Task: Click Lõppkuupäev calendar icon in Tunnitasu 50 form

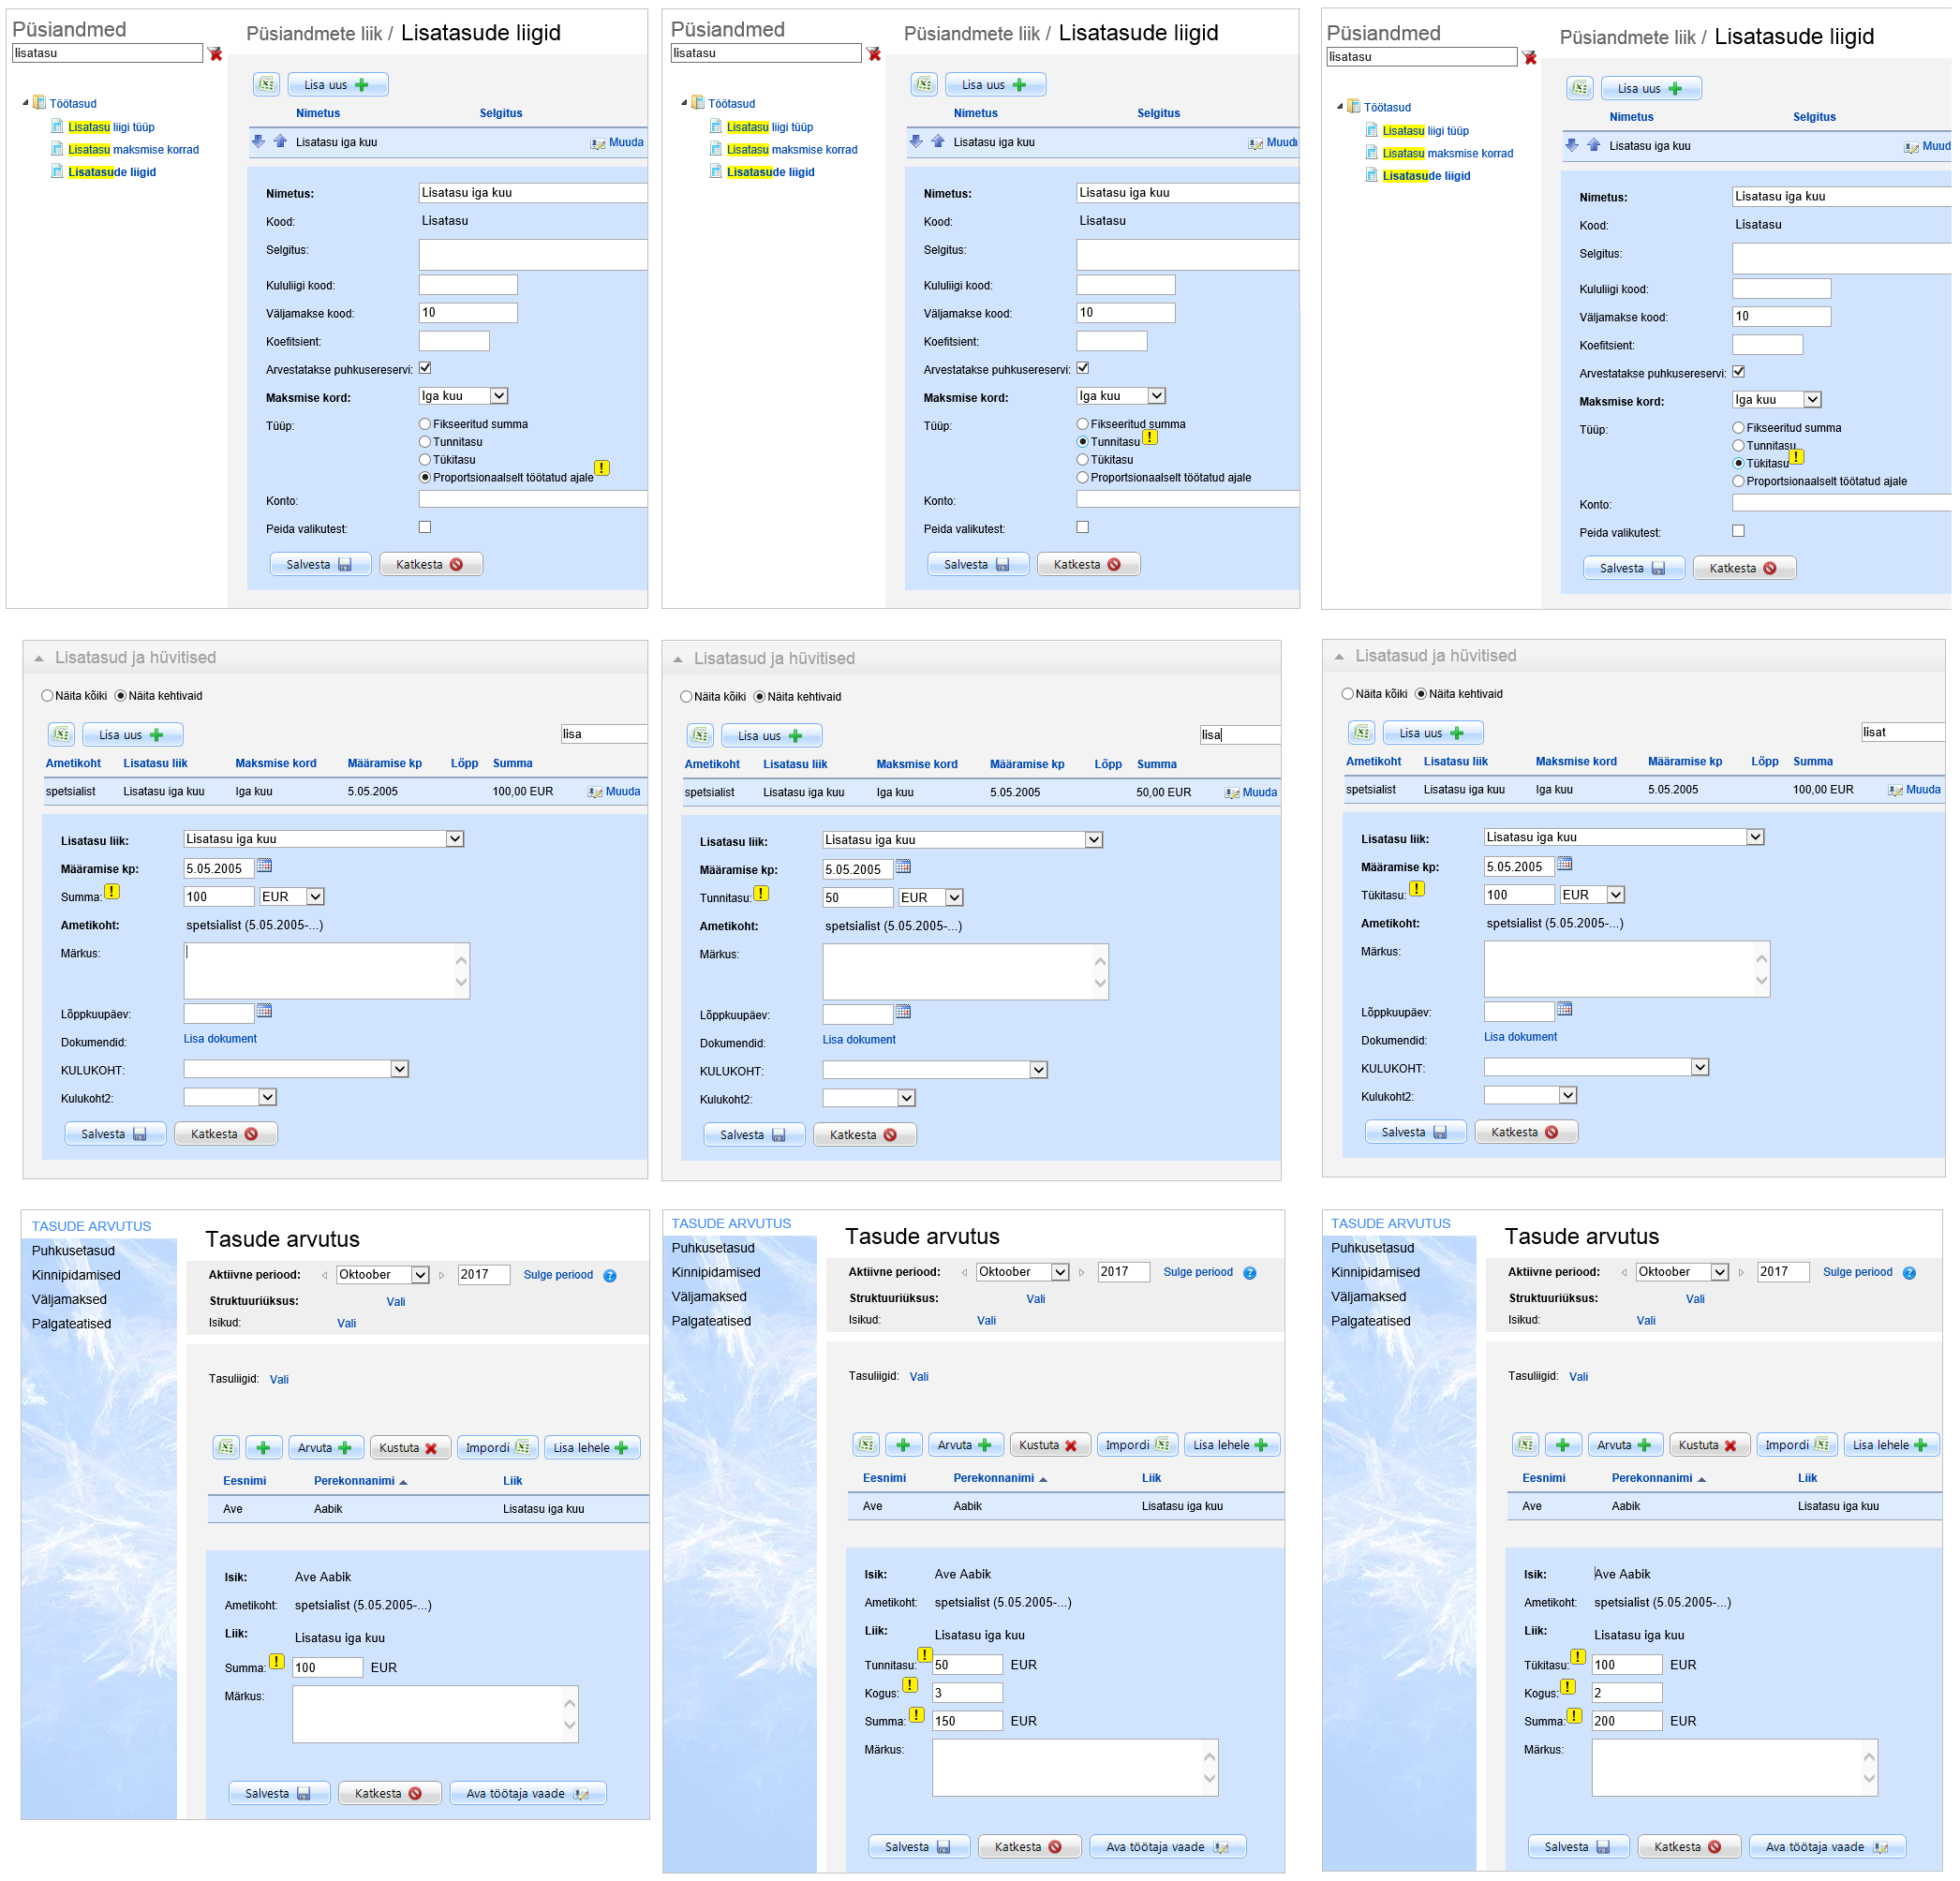Action: click(903, 1012)
